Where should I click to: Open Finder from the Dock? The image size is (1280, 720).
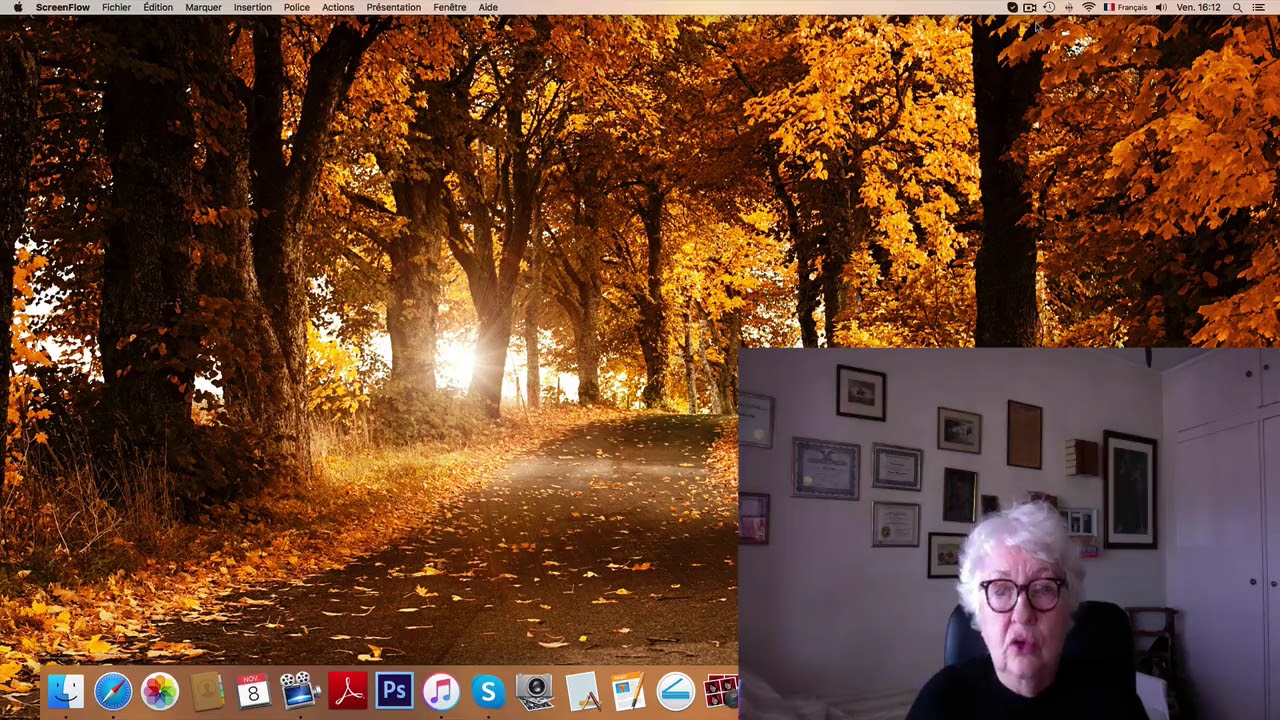coord(66,691)
